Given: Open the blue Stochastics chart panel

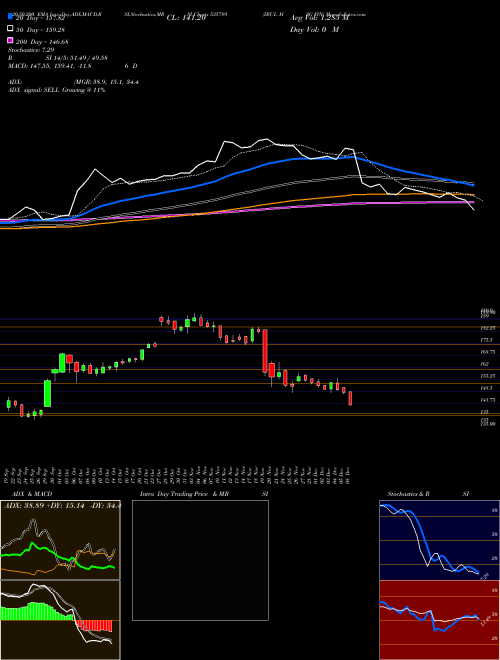Looking at the screenshot, I should [x=439, y=540].
